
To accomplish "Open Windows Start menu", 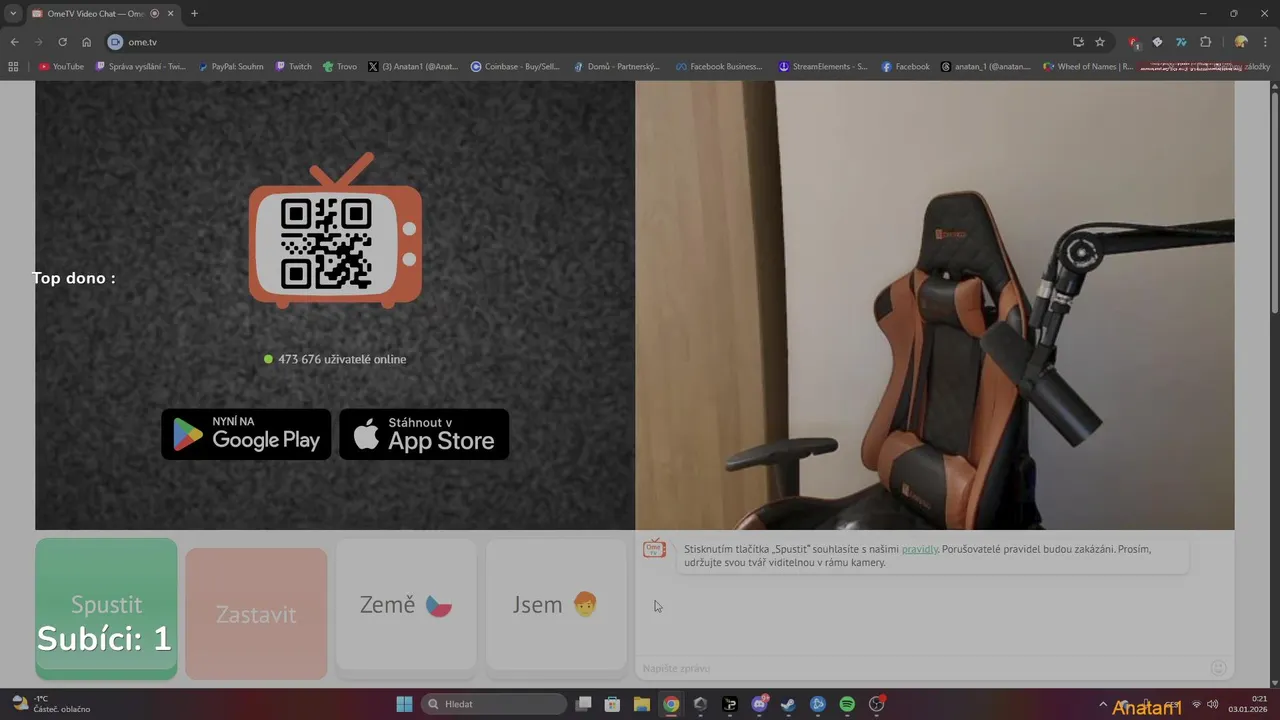I will coord(404,704).
